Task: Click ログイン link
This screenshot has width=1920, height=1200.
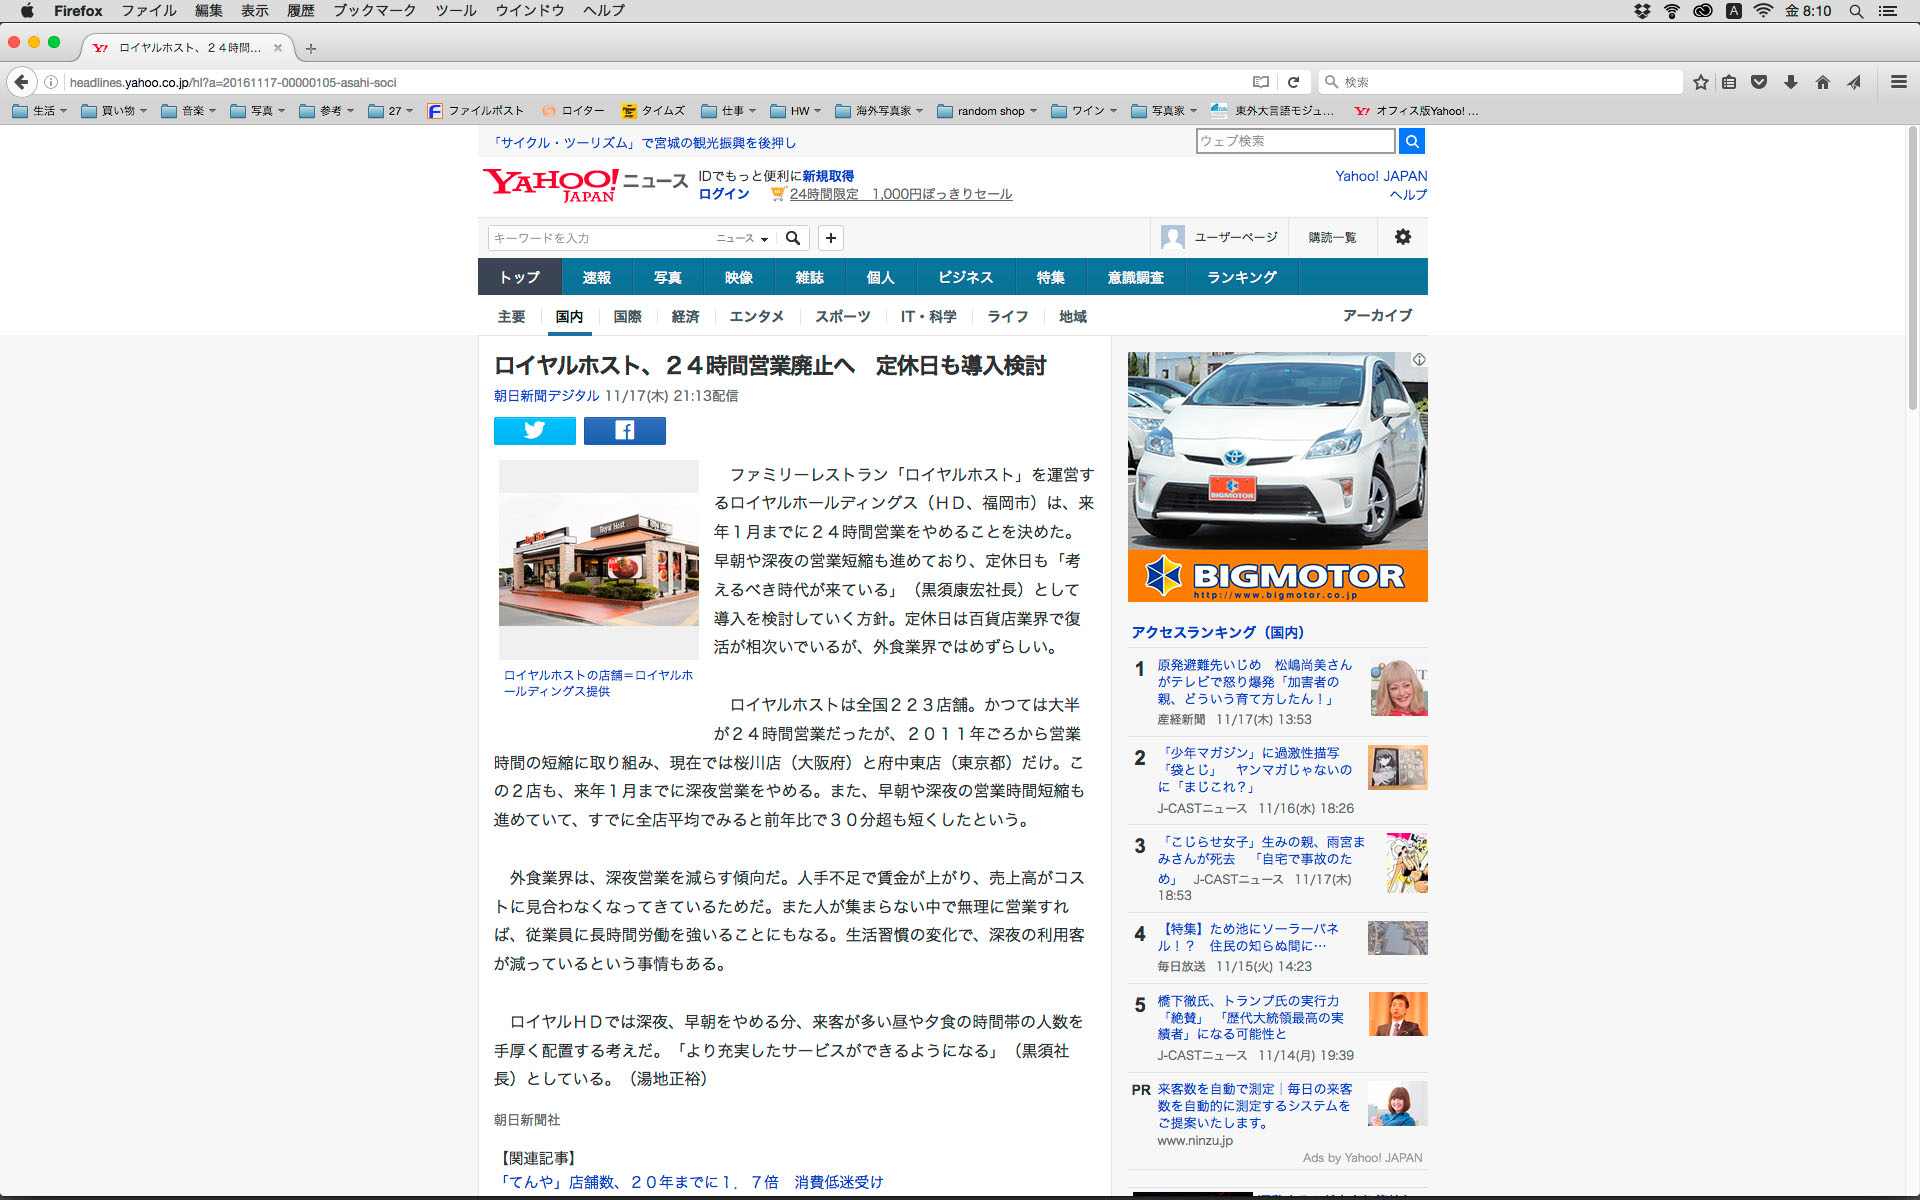Action: click(723, 194)
